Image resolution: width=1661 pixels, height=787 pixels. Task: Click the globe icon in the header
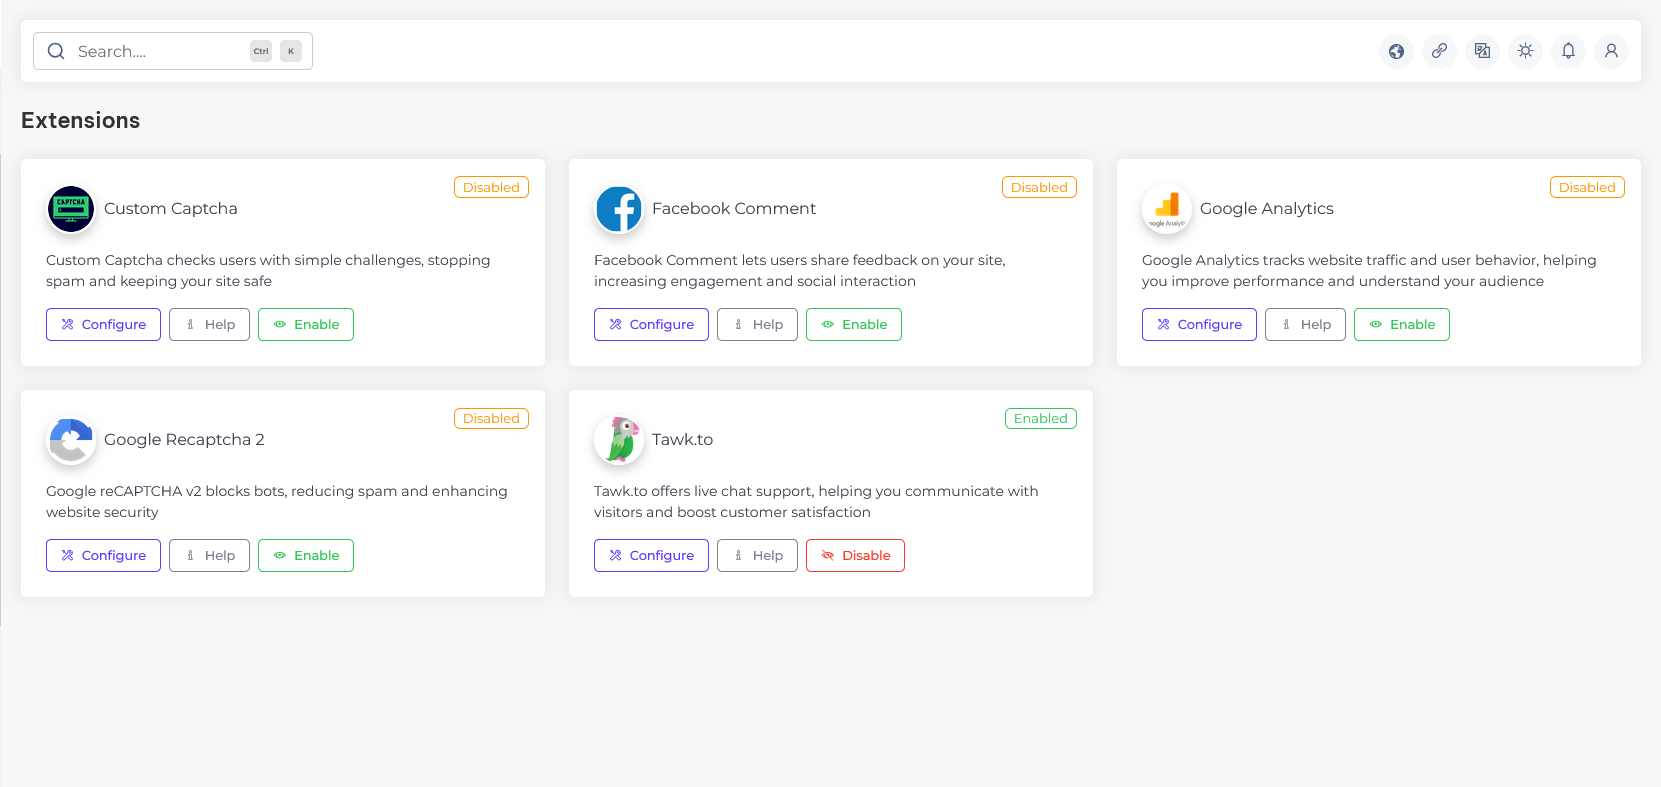click(1396, 51)
